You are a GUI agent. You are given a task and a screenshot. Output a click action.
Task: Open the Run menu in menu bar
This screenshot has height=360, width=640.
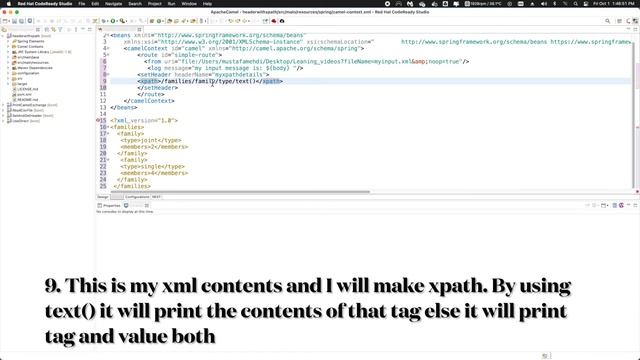171,4
